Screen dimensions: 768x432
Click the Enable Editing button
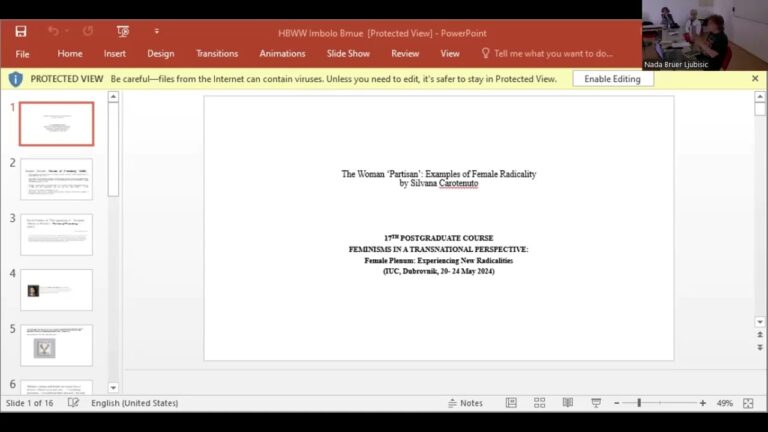pos(612,79)
